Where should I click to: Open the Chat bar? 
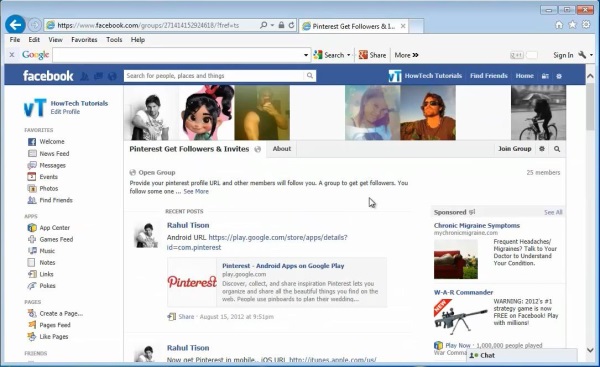click(x=522, y=356)
